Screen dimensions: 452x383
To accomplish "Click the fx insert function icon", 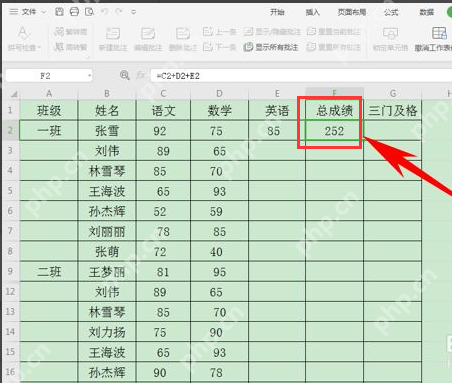I will [x=141, y=76].
